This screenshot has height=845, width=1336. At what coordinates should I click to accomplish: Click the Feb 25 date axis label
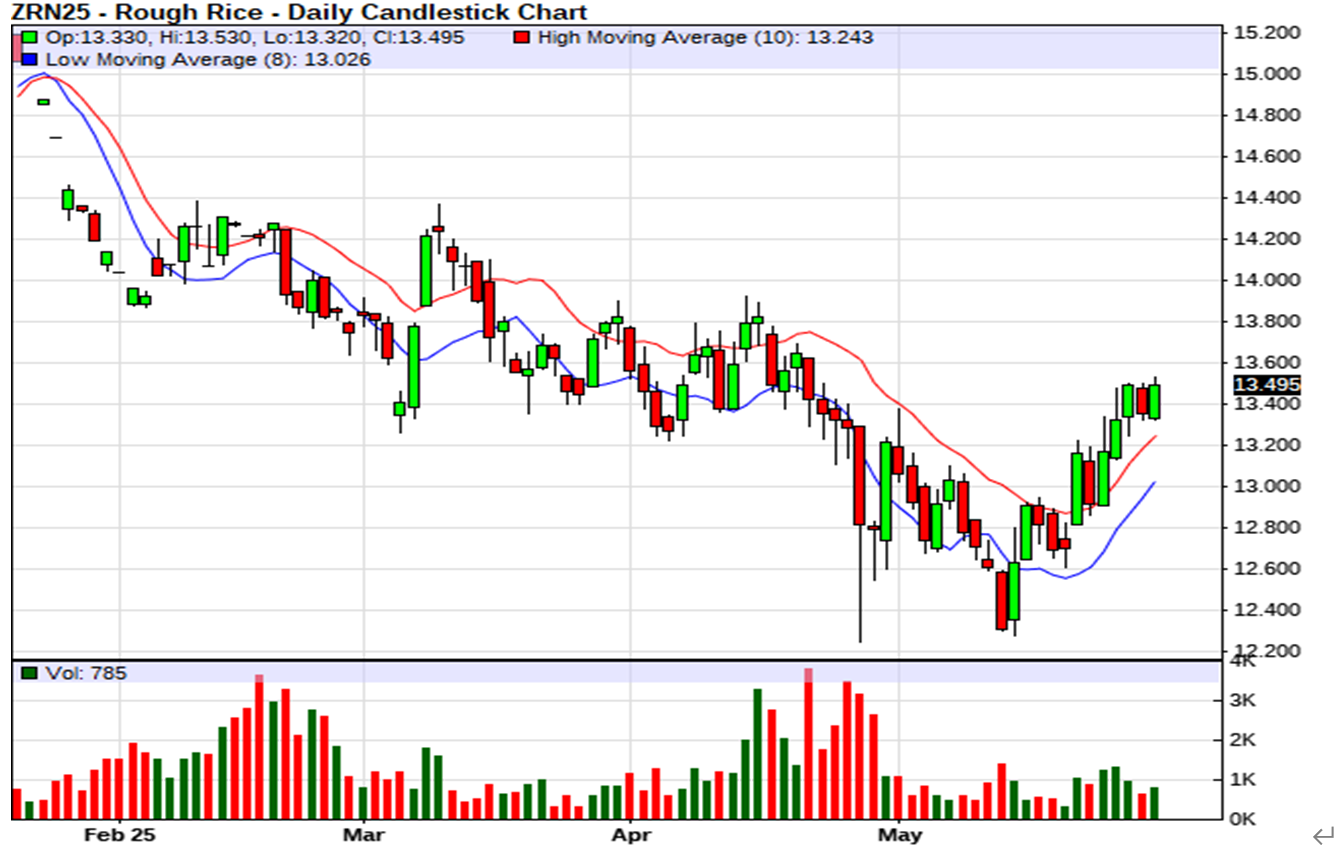119,833
